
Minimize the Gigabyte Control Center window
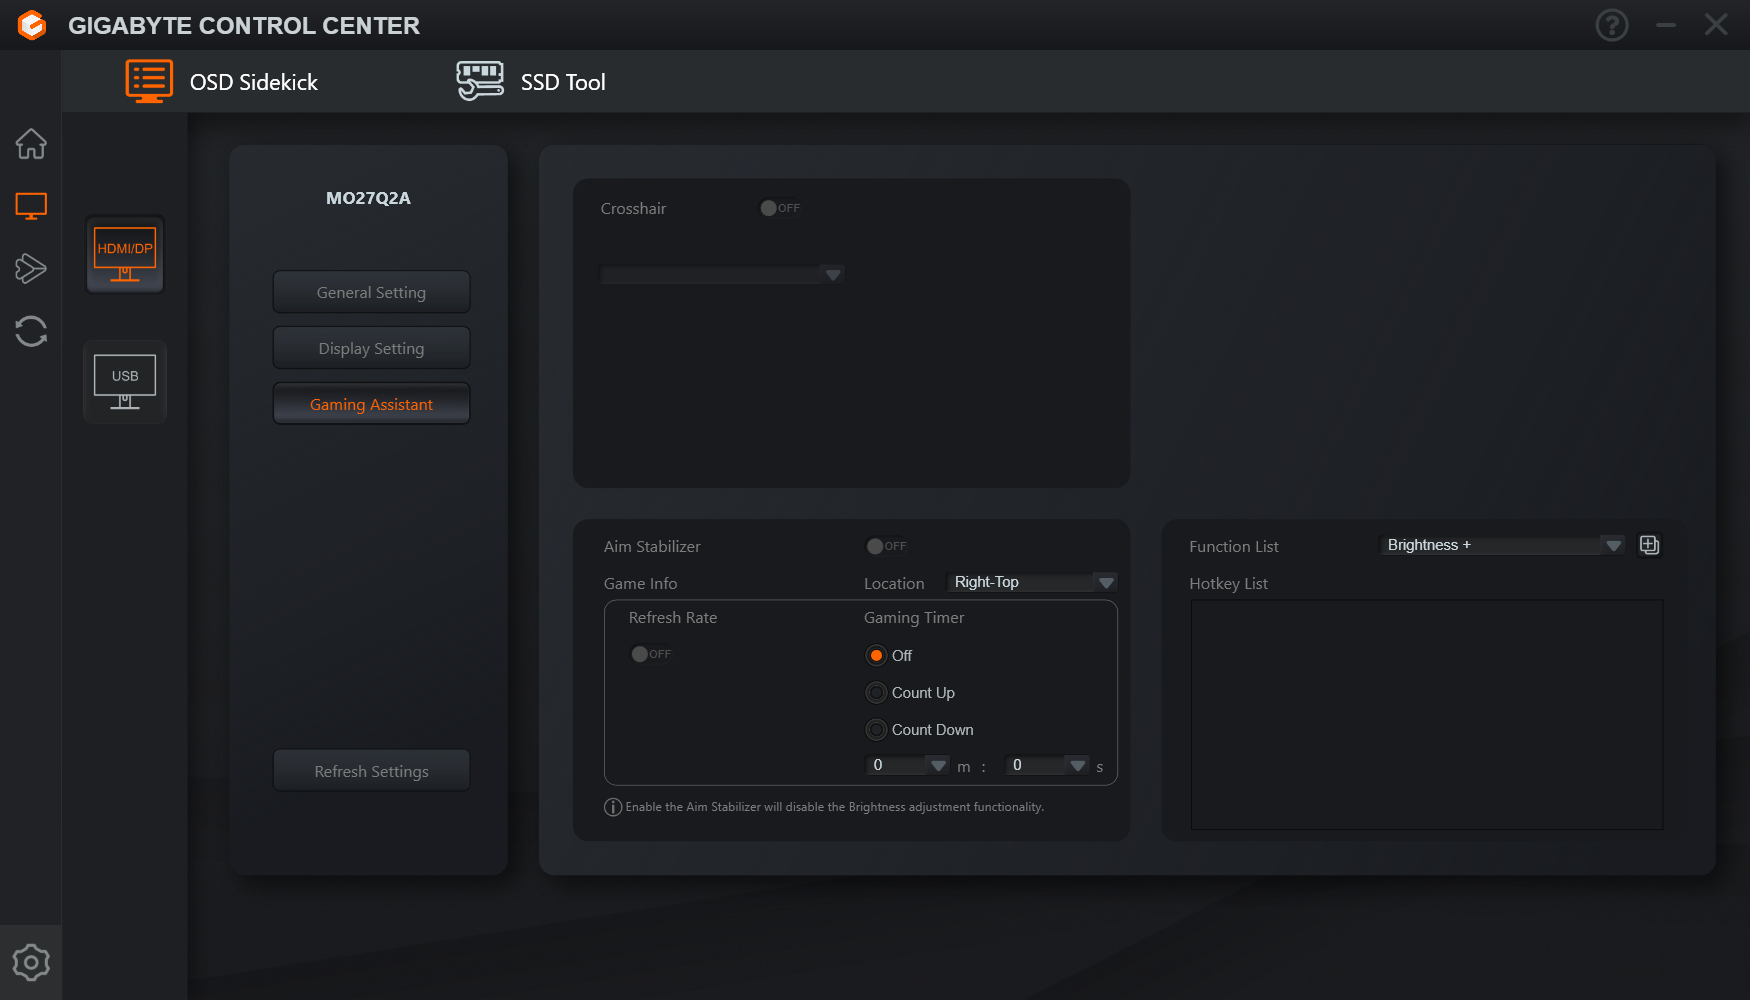1666,25
